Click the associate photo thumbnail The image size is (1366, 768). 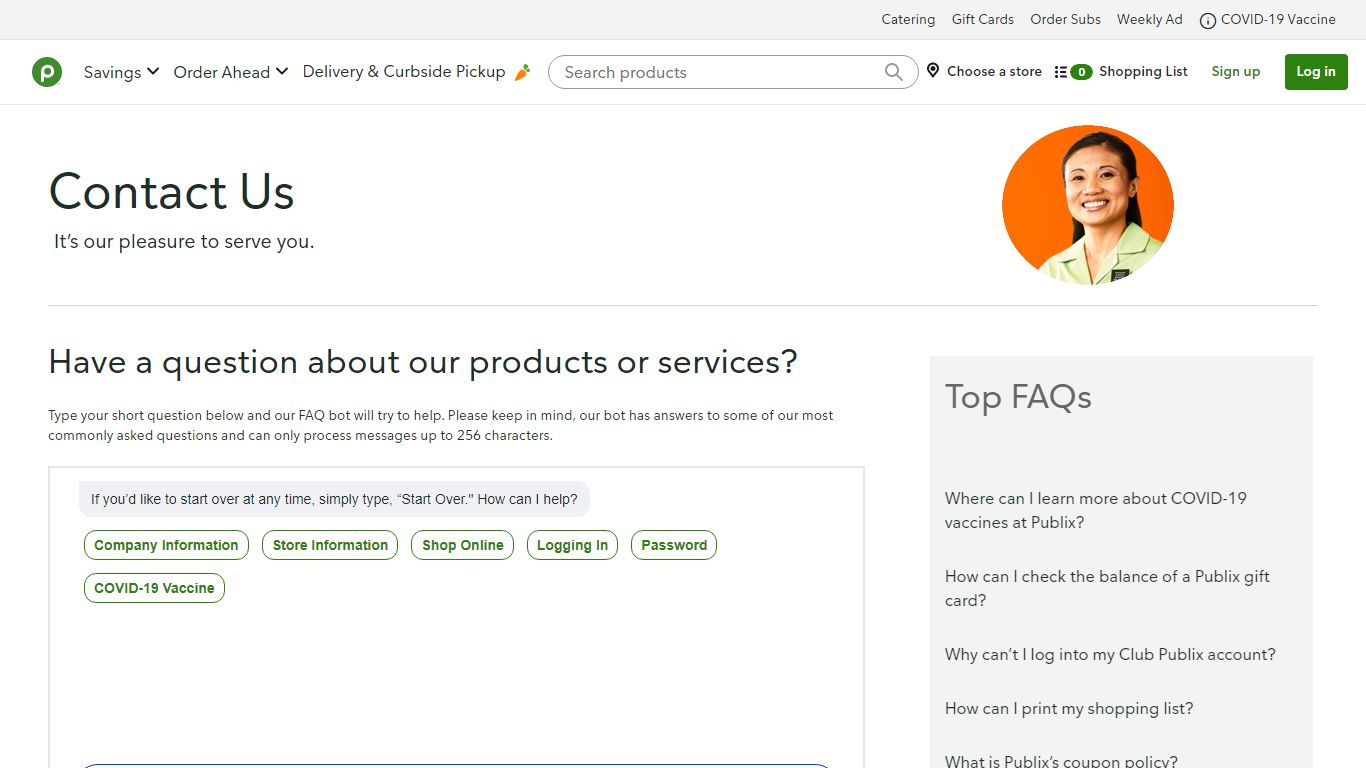coord(1088,205)
